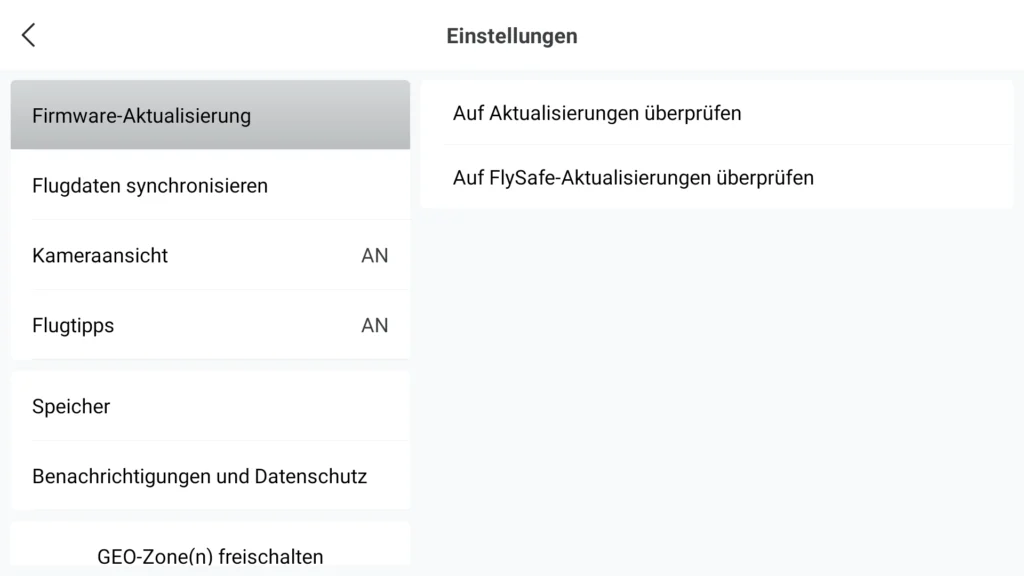Image resolution: width=1024 pixels, height=576 pixels.
Task: Tap the back arrow to leave Einstellungen
Action: 27,33
